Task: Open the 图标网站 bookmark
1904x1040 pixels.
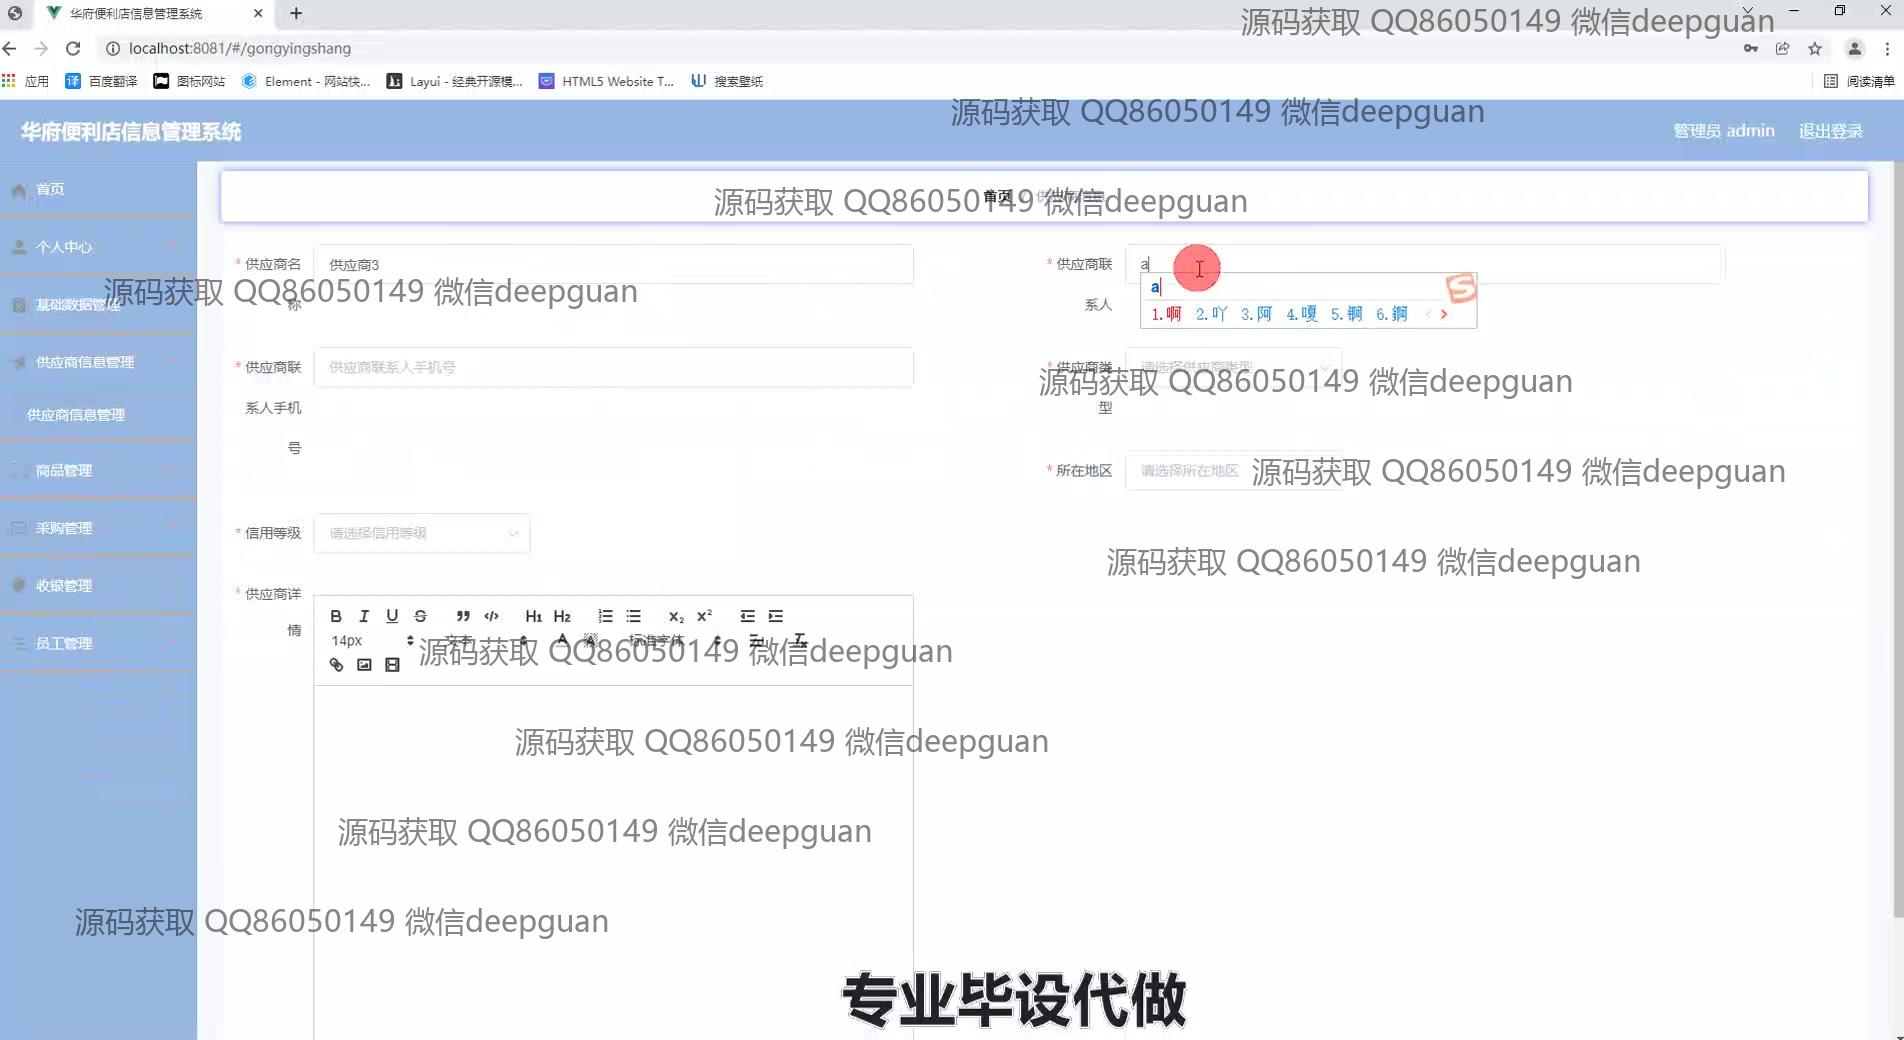Action: coord(189,81)
